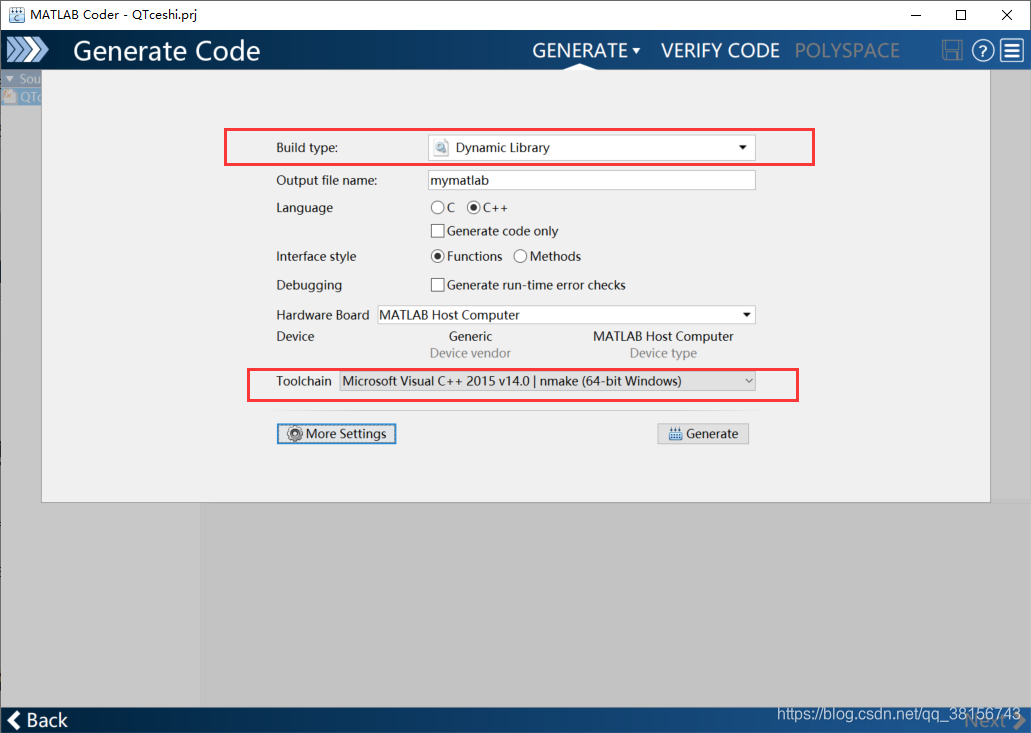Click Back at the bottom bar
This screenshot has height=733, width=1031.
coord(37,720)
